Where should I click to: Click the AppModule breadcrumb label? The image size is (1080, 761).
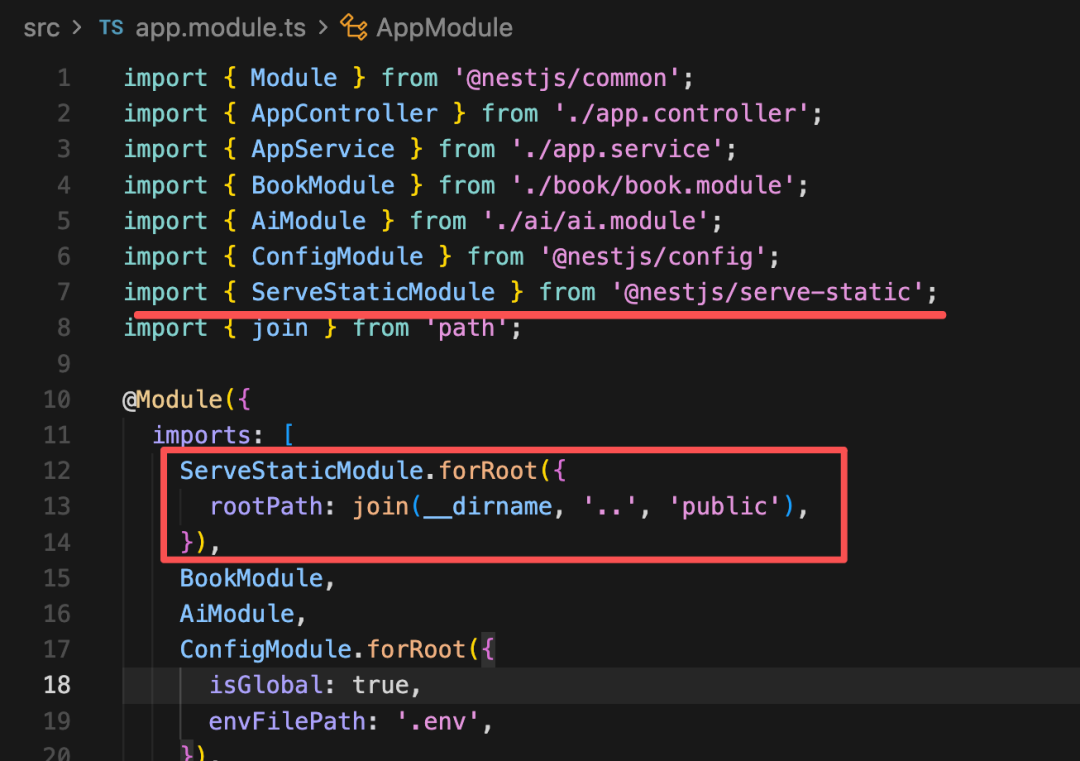pos(444,28)
